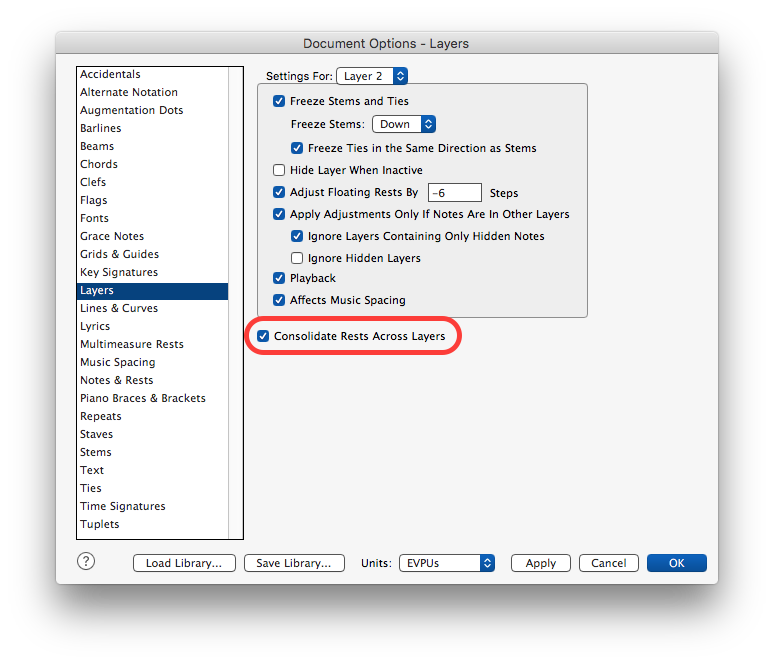Viewport: 774px width, 664px height.
Task: Disable Affects Music Spacing checkbox
Action: pyautogui.click(x=279, y=300)
